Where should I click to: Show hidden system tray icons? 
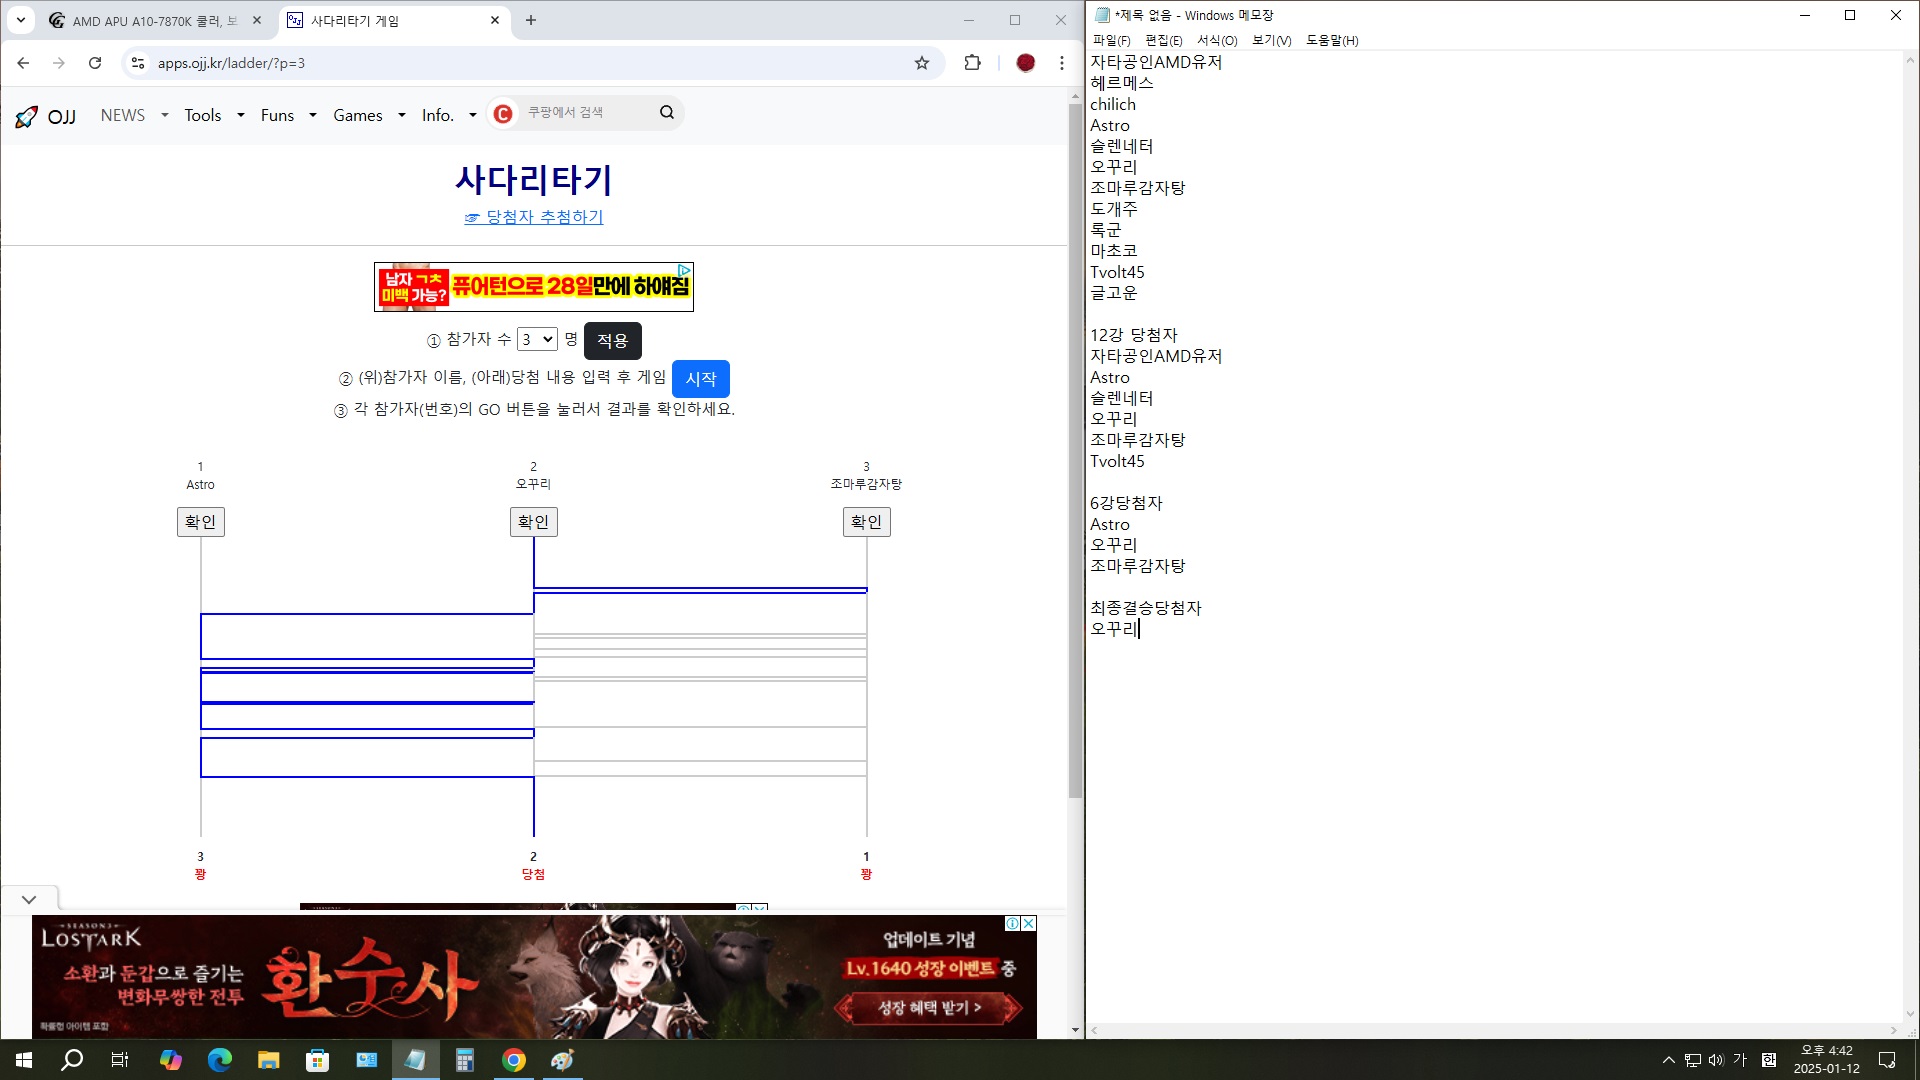pyautogui.click(x=1668, y=1060)
